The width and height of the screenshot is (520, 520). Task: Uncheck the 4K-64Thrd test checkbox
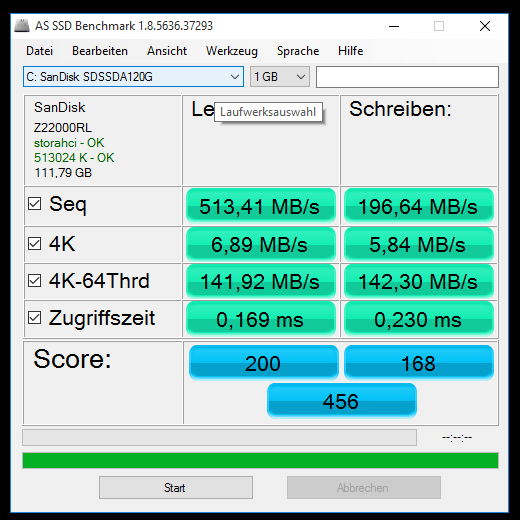pyautogui.click(x=35, y=281)
